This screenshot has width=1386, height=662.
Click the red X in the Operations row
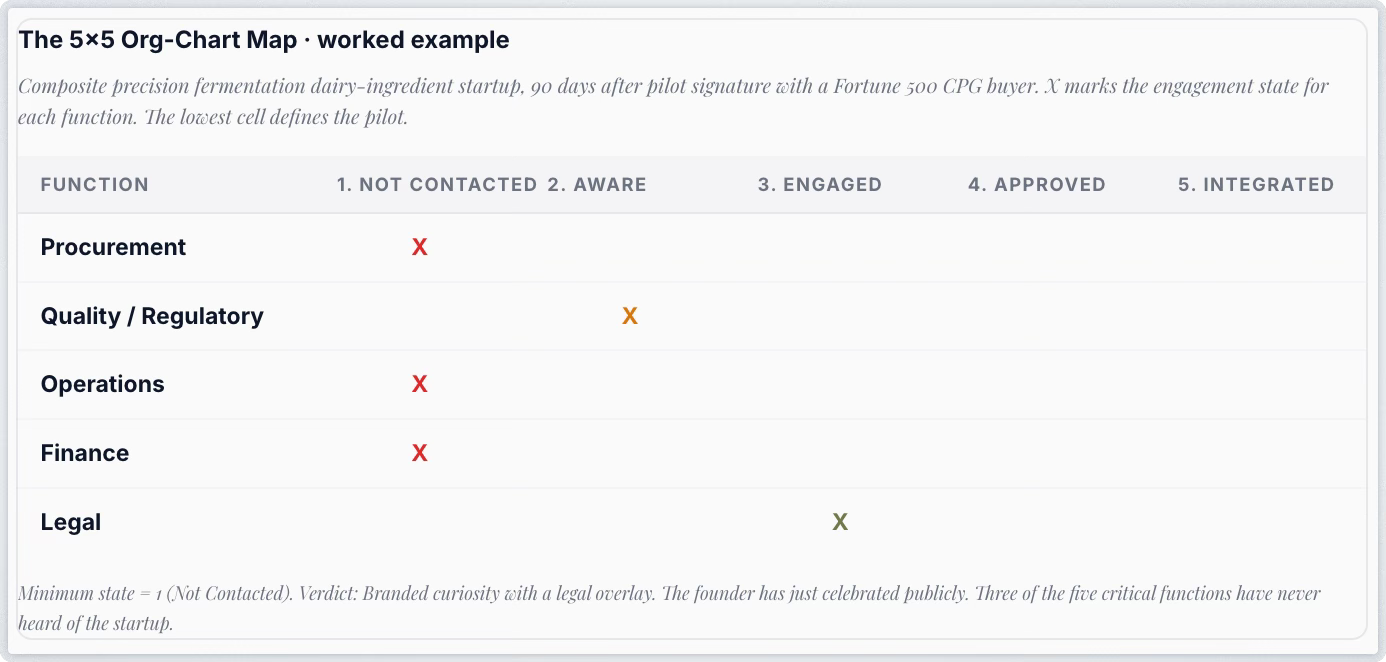(419, 384)
